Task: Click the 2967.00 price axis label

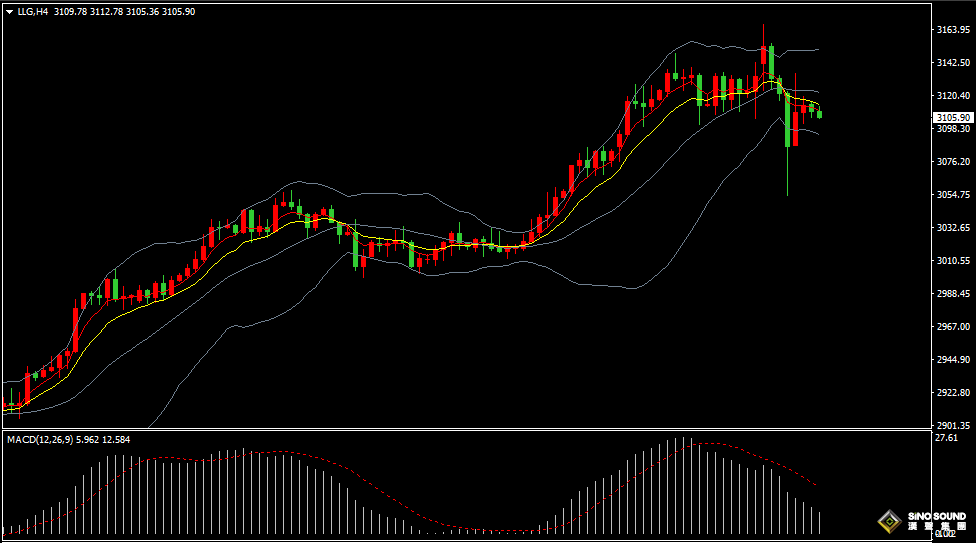Action: (953, 327)
